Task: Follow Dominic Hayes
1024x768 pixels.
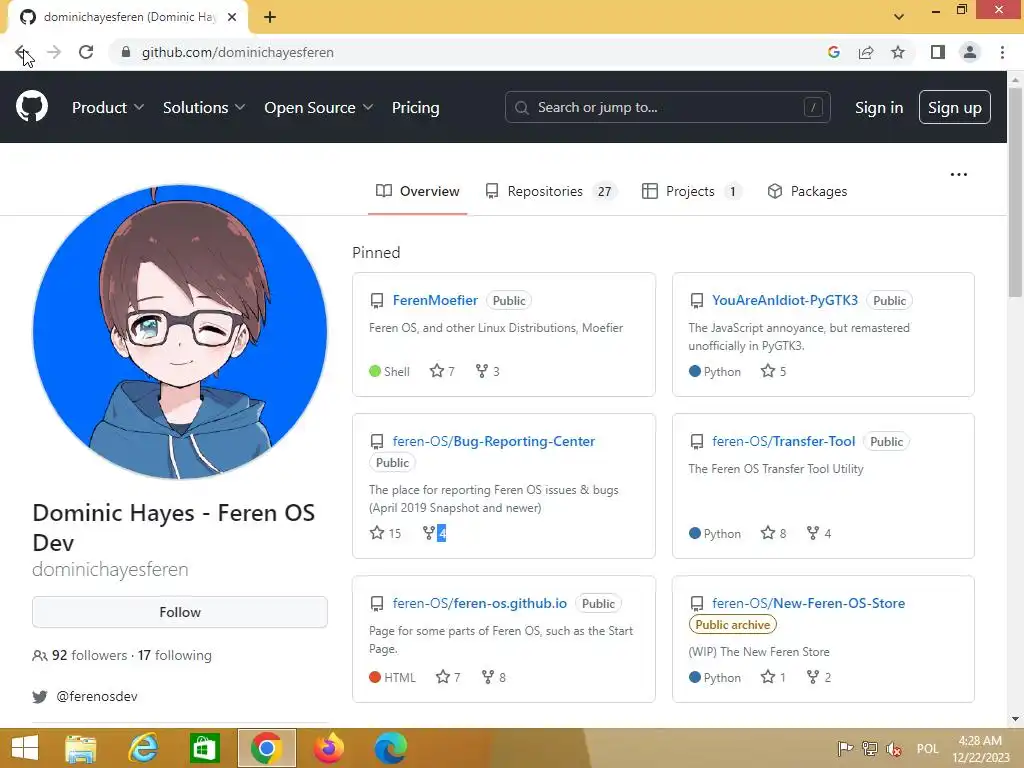Action: tap(180, 612)
